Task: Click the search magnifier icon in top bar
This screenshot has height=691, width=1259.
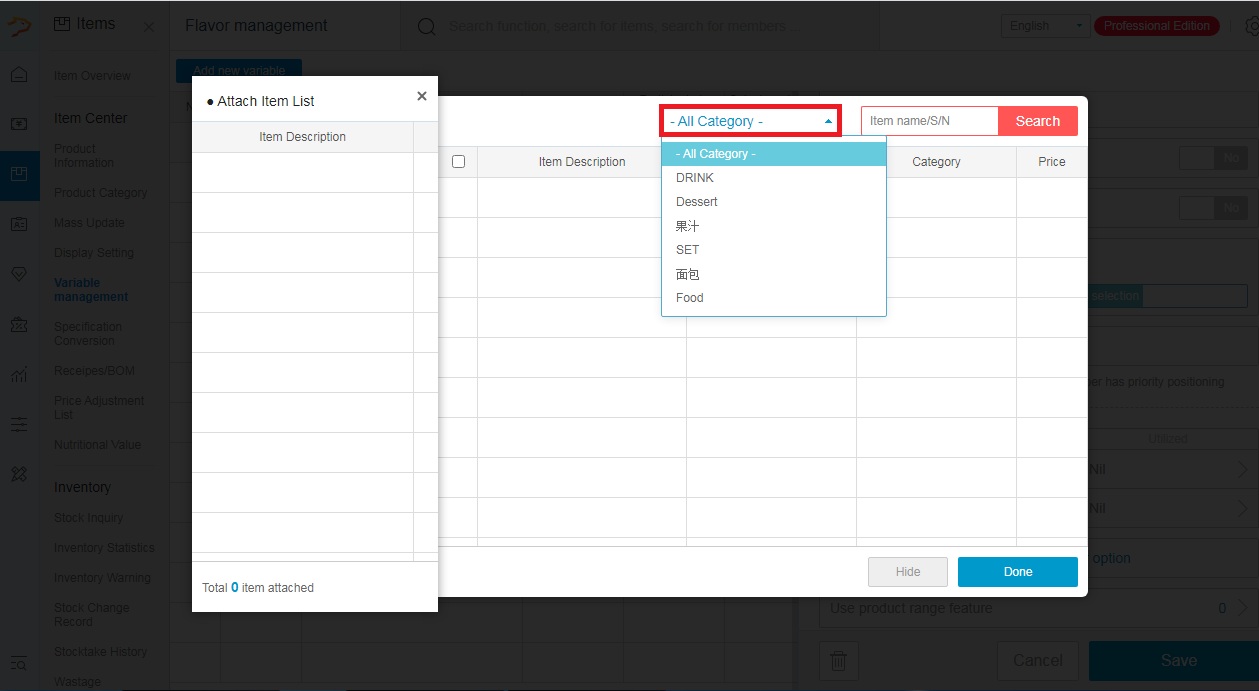Action: [x=427, y=26]
